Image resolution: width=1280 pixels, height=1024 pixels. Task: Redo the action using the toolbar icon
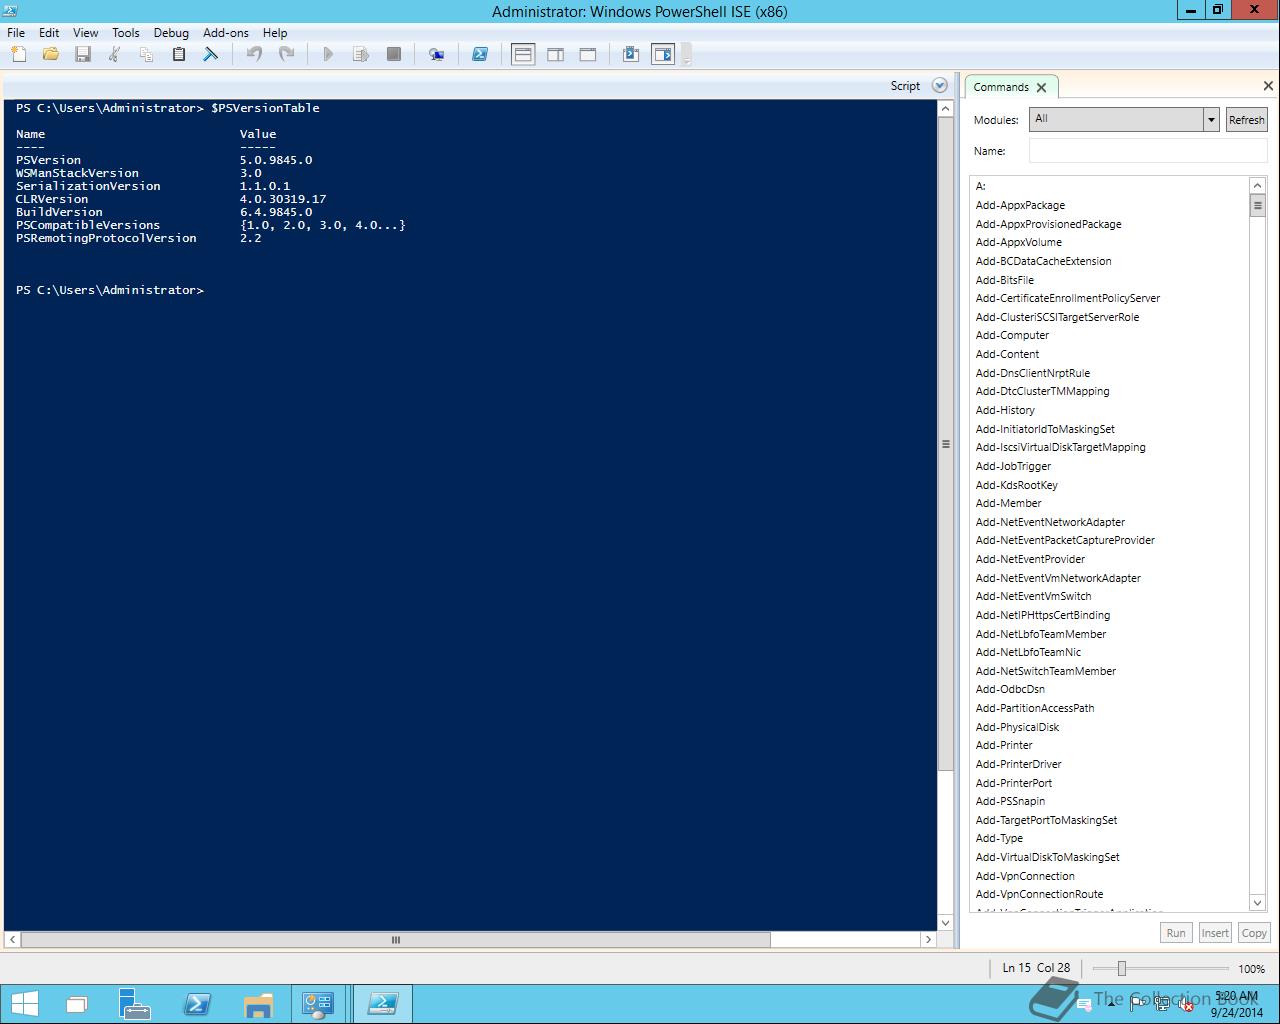(286, 54)
